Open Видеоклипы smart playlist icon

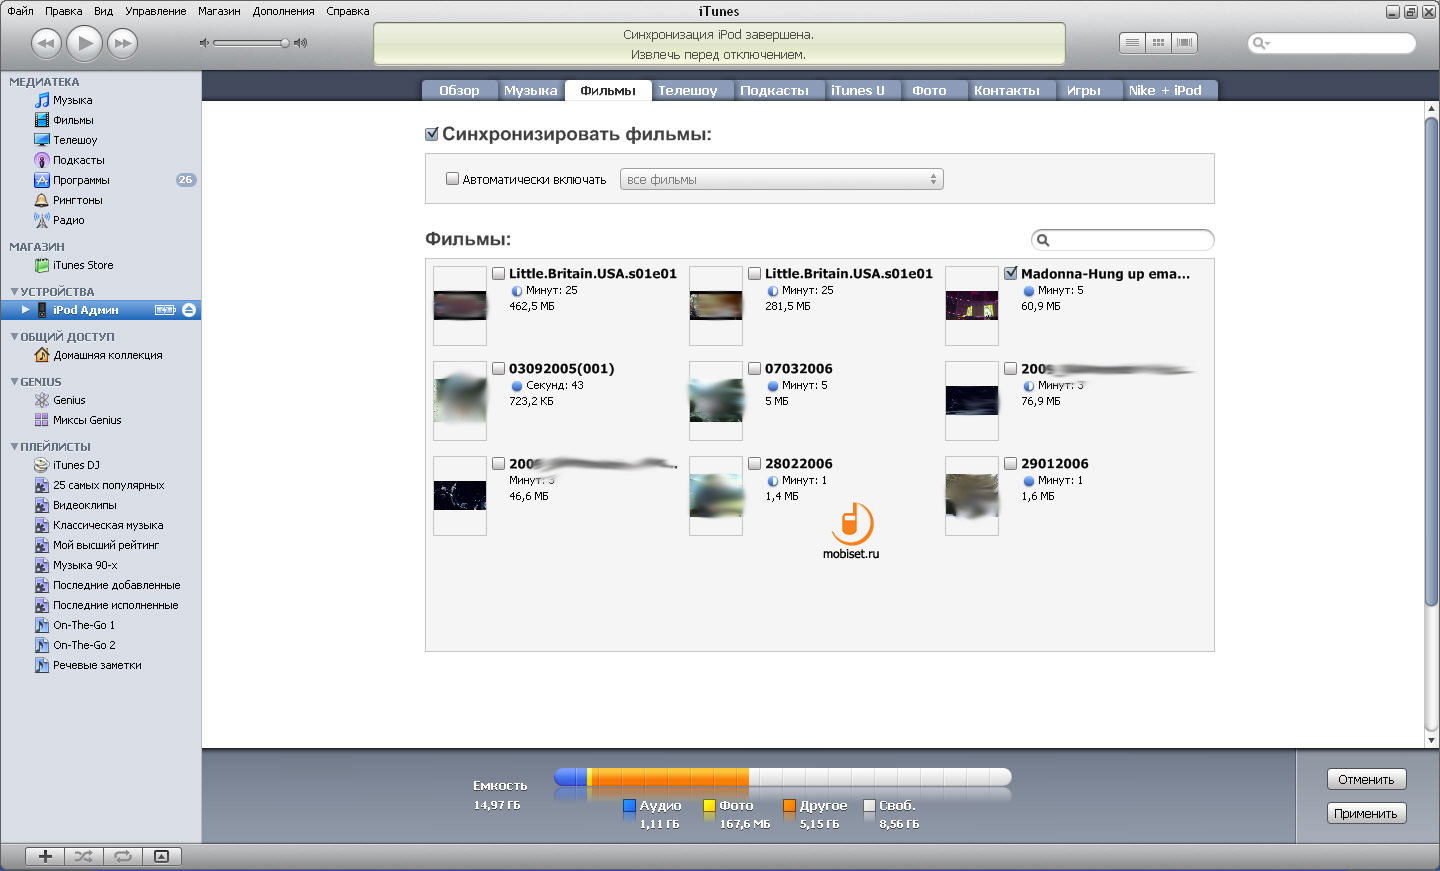42,505
